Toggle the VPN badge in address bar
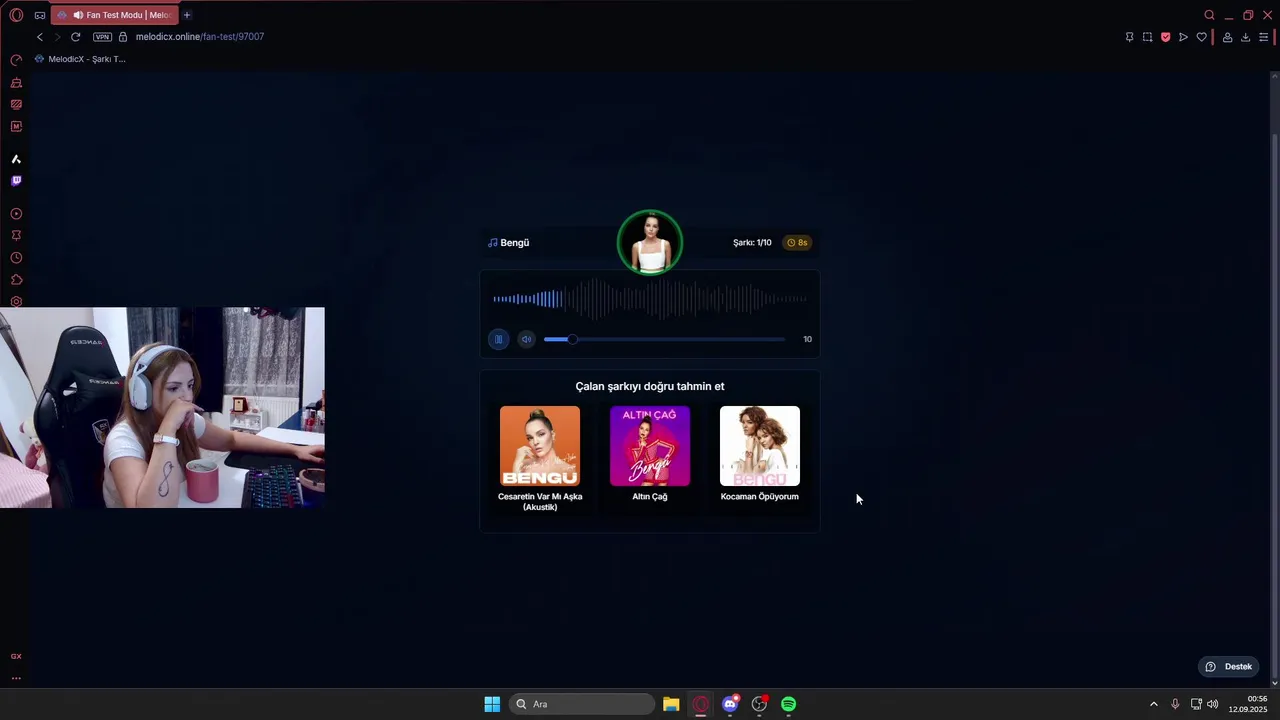The image size is (1280, 720). 102,37
